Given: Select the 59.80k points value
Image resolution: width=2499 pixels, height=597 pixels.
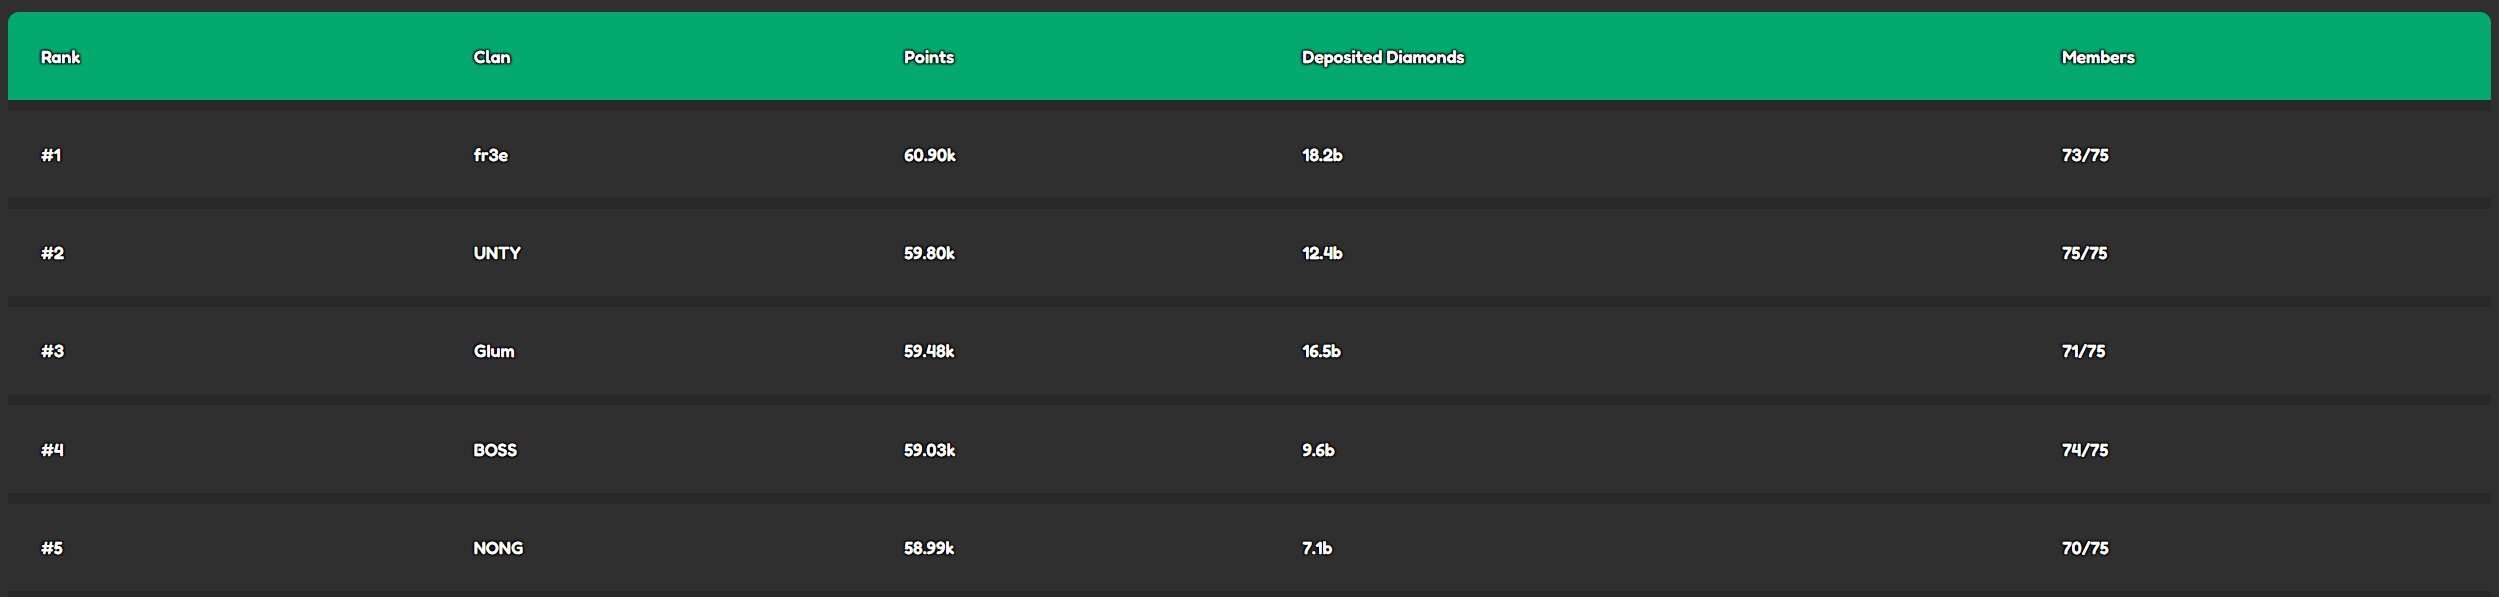Looking at the screenshot, I should pos(929,253).
